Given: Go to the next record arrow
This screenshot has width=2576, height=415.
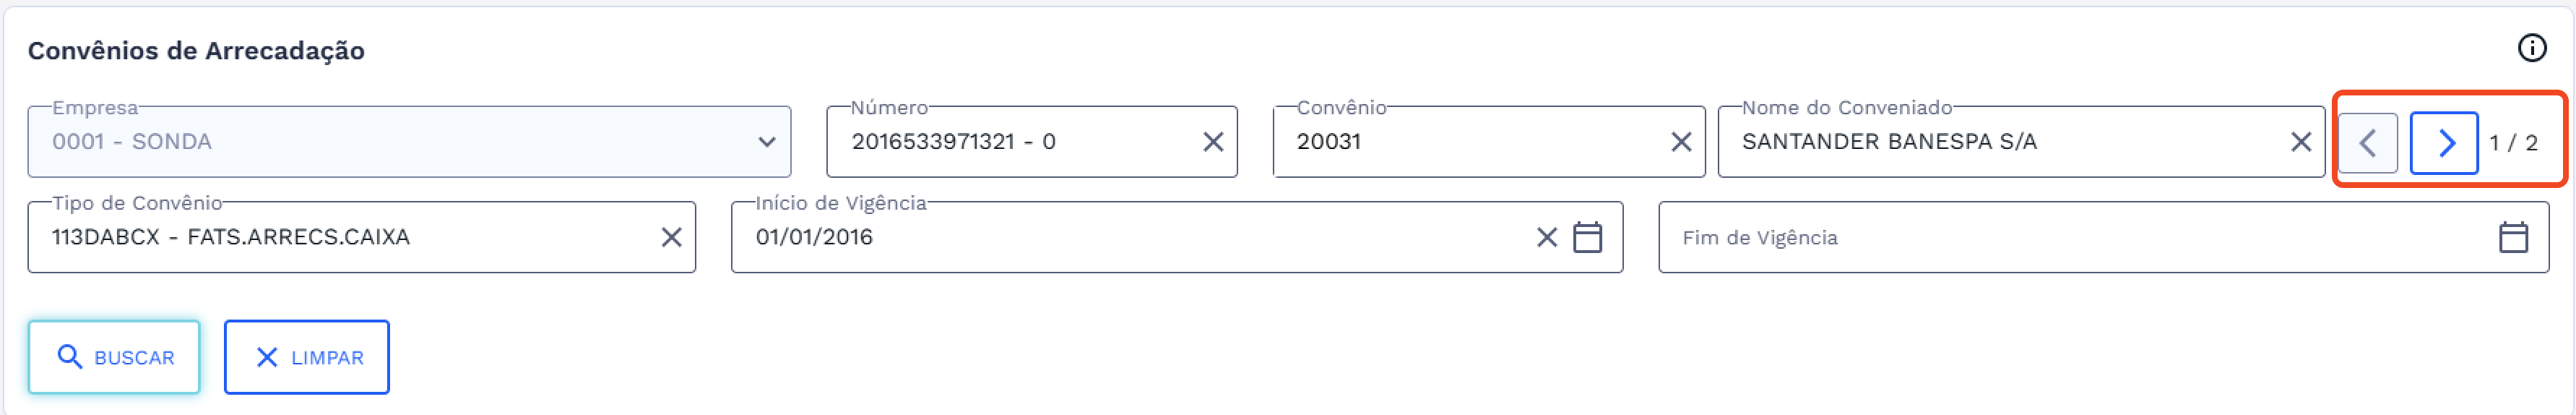Looking at the screenshot, I should pyautogui.click(x=2443, y=143).
